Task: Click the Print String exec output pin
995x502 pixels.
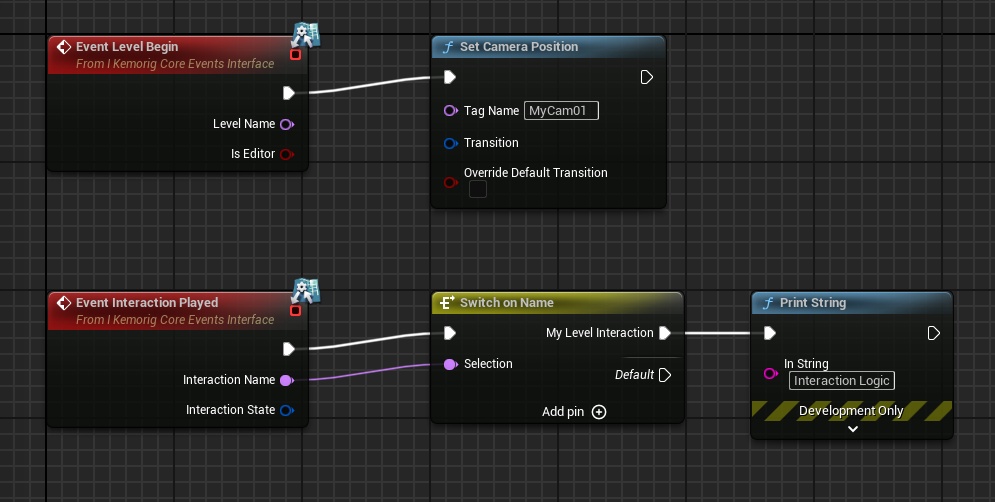Action: tap(934, 333)
